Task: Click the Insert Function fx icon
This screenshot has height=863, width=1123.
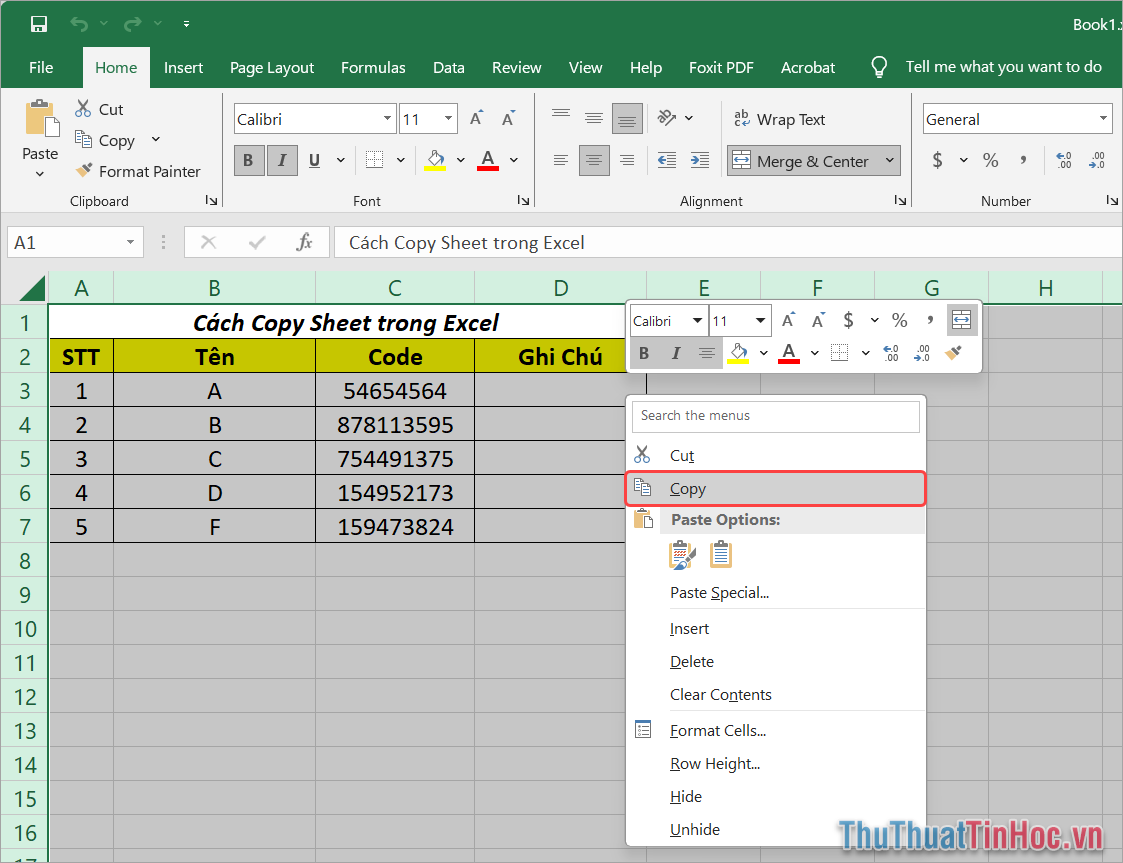Action: 304,242
